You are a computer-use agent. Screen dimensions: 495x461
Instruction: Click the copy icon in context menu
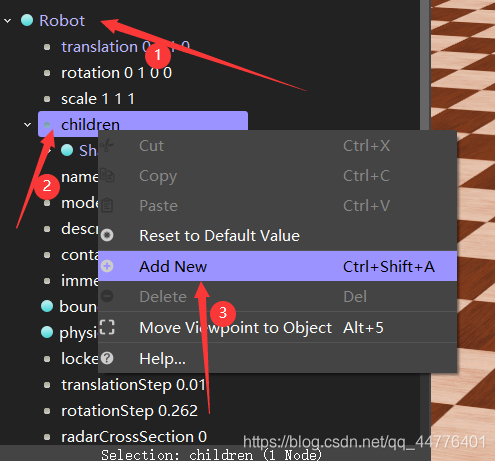point(107,175)
